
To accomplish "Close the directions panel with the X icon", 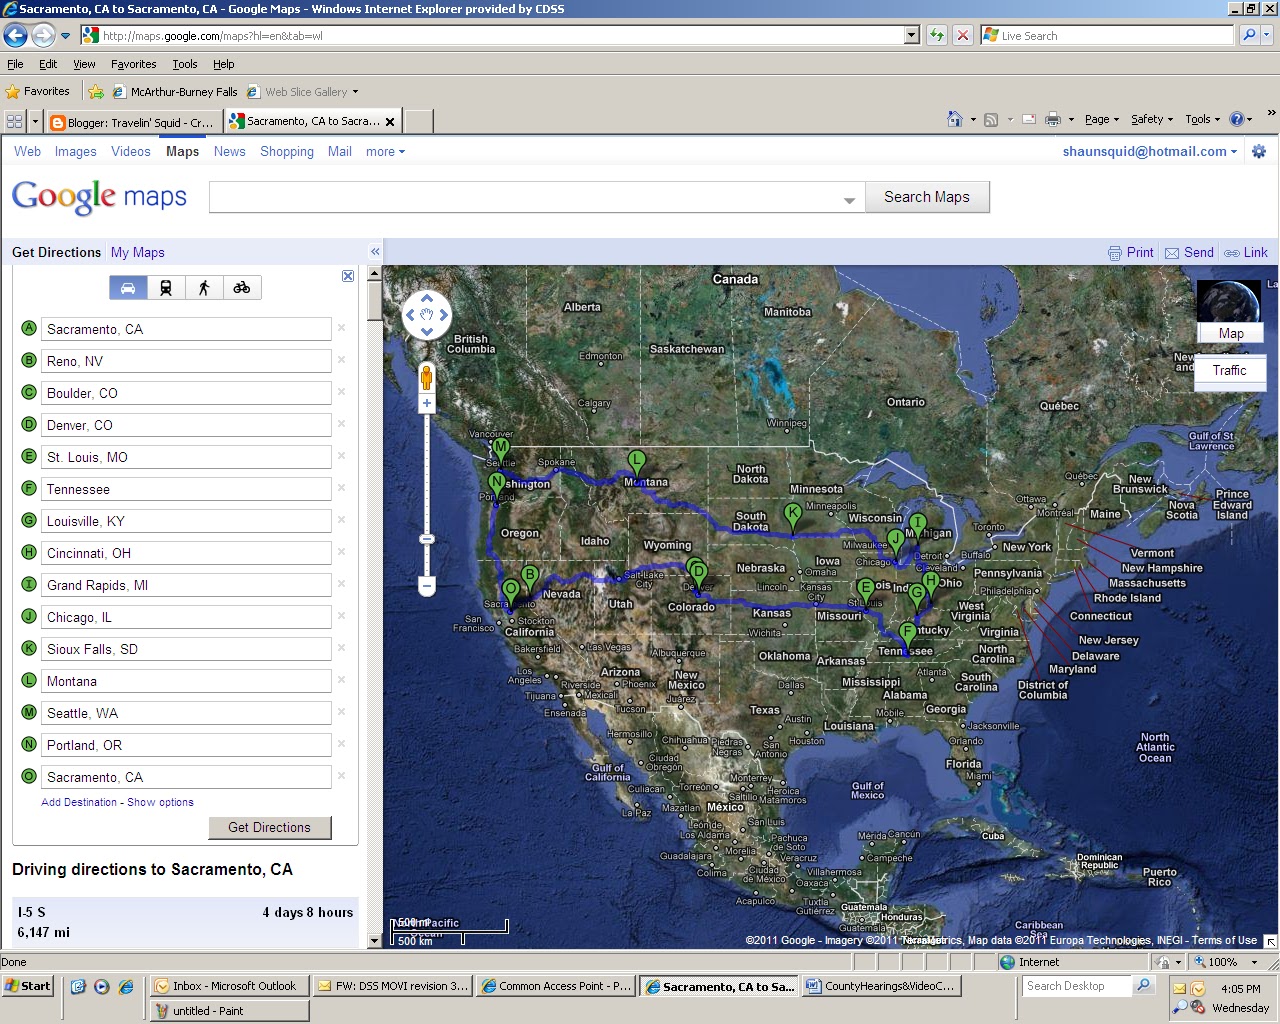I will tap(348, 276).
